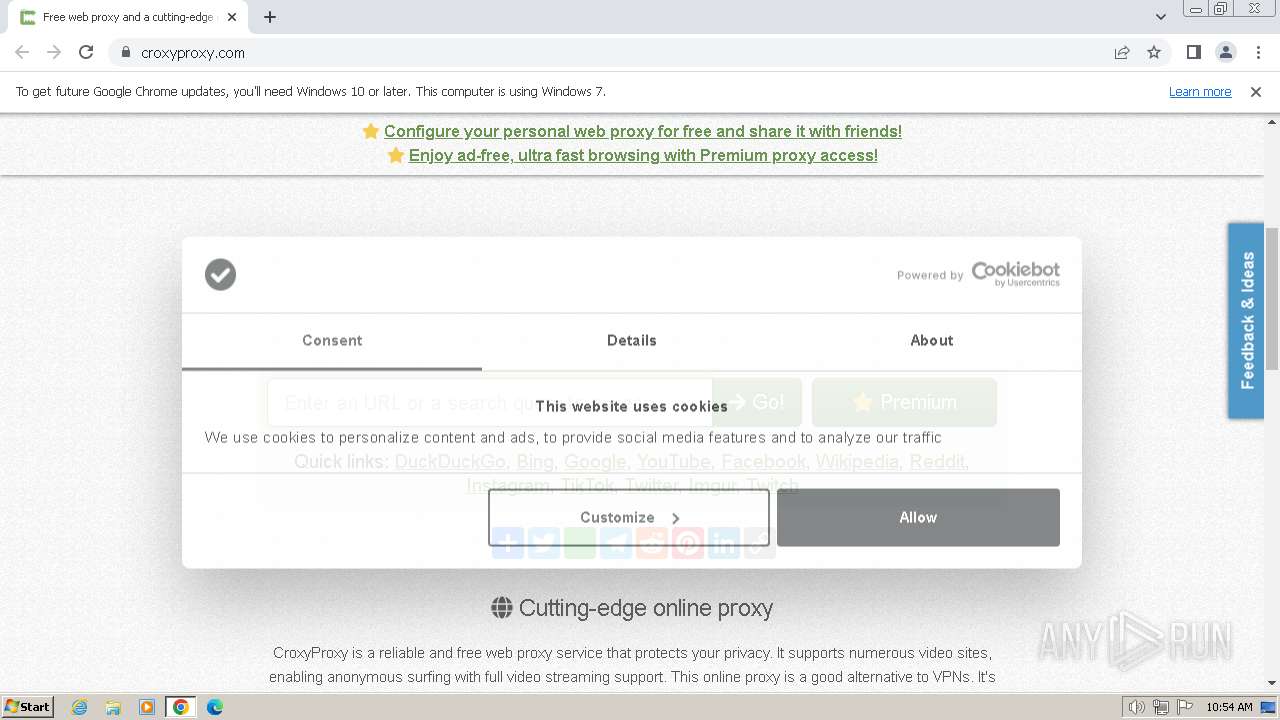Switch to the About tab
This screenshot has width=1280, height=720.
coord(932,341)
